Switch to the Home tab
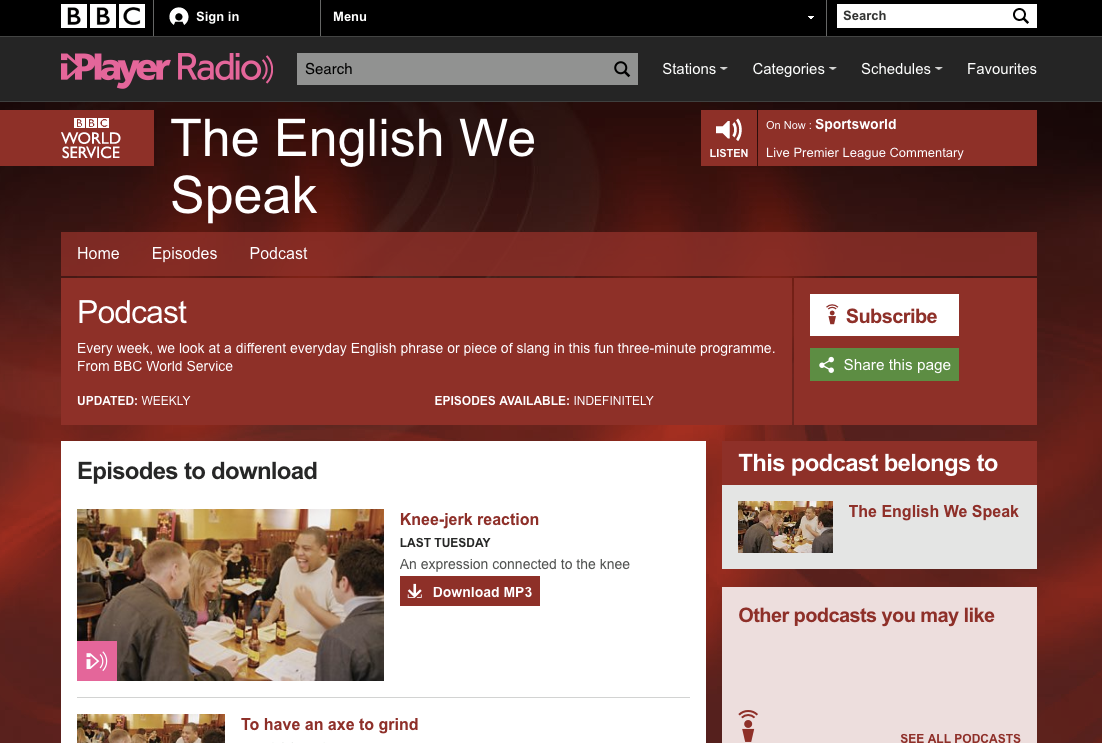The image size is (1102, 743). [98, 254]
